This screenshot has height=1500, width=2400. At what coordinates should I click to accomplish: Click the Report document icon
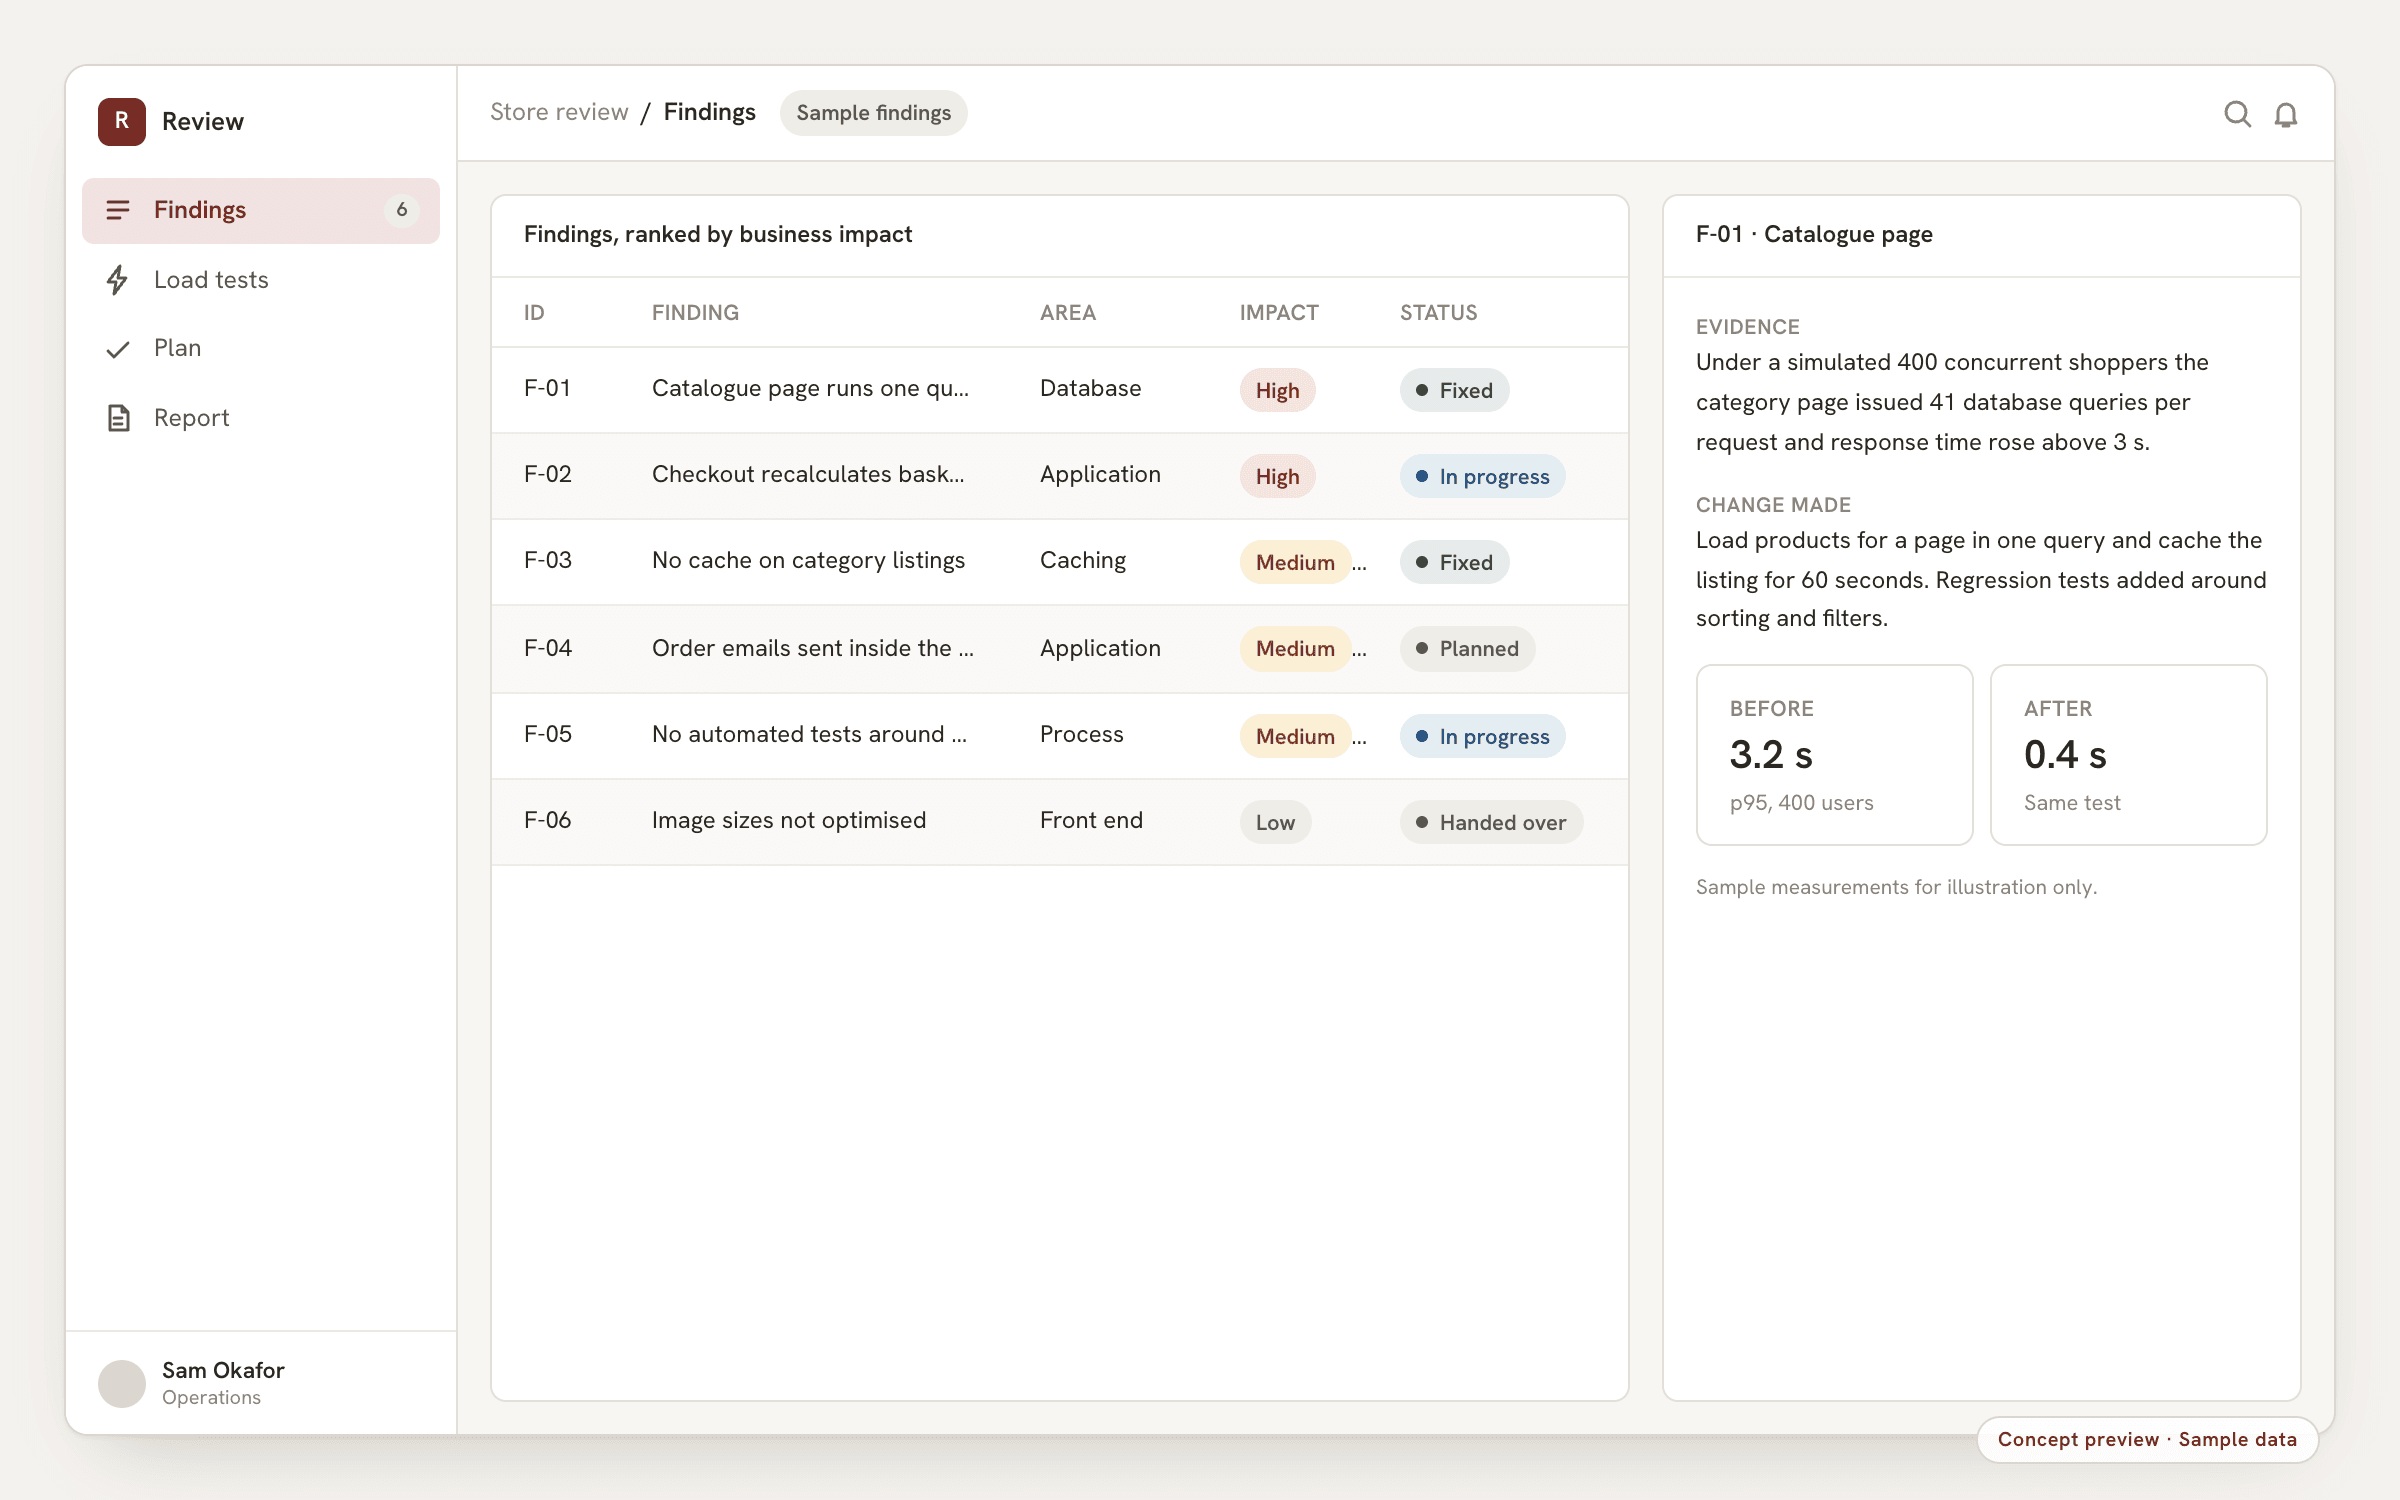(118, 418)
